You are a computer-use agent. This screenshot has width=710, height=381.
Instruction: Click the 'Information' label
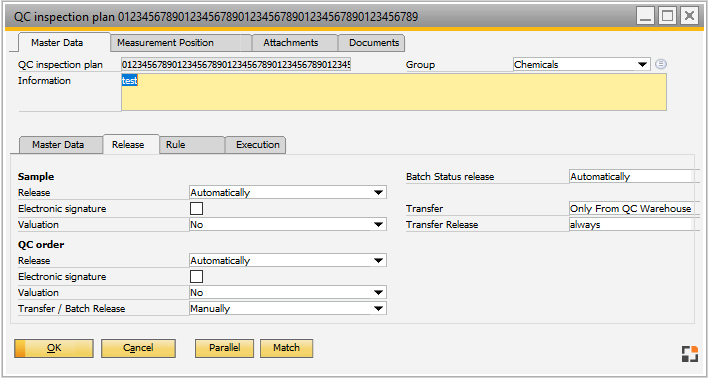pos(44,81)
